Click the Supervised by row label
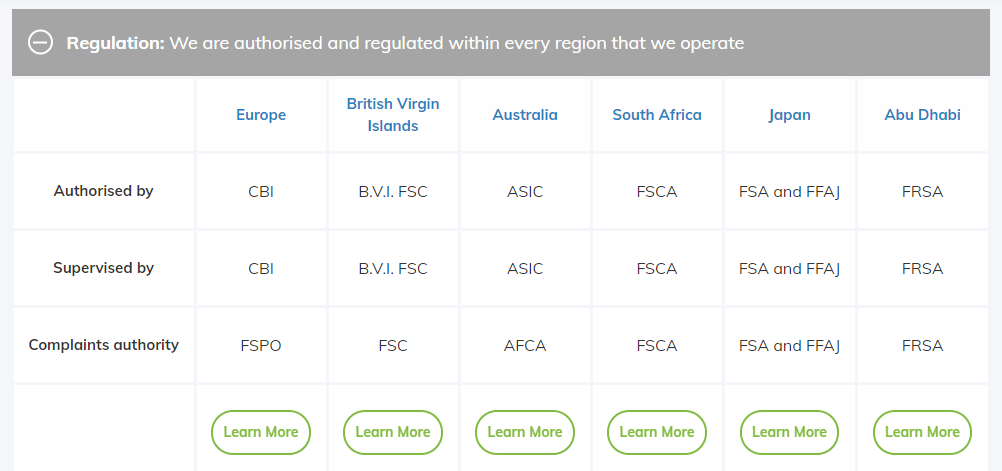1002x471 pixels. click(x=104, y=268)
